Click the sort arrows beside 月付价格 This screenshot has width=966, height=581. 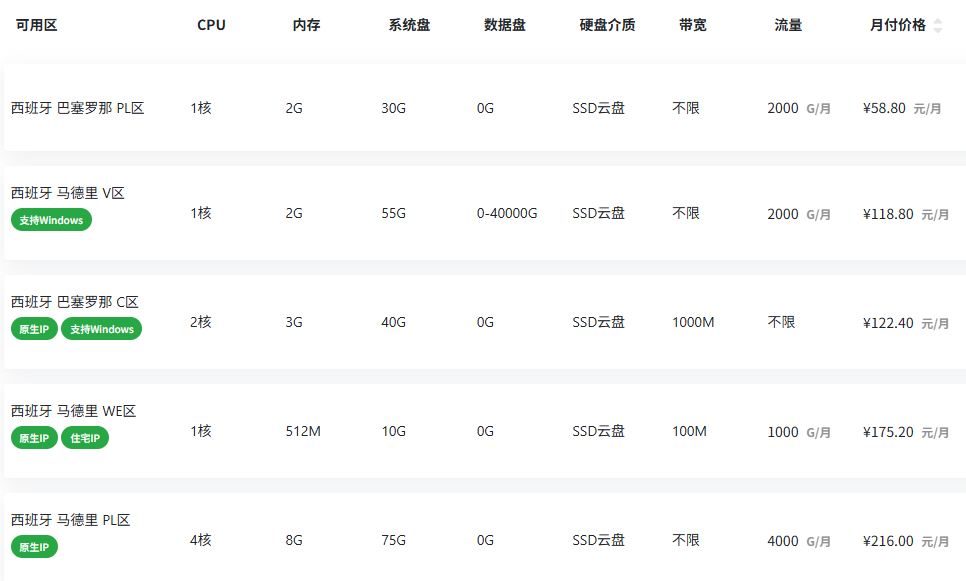[937, 26]
